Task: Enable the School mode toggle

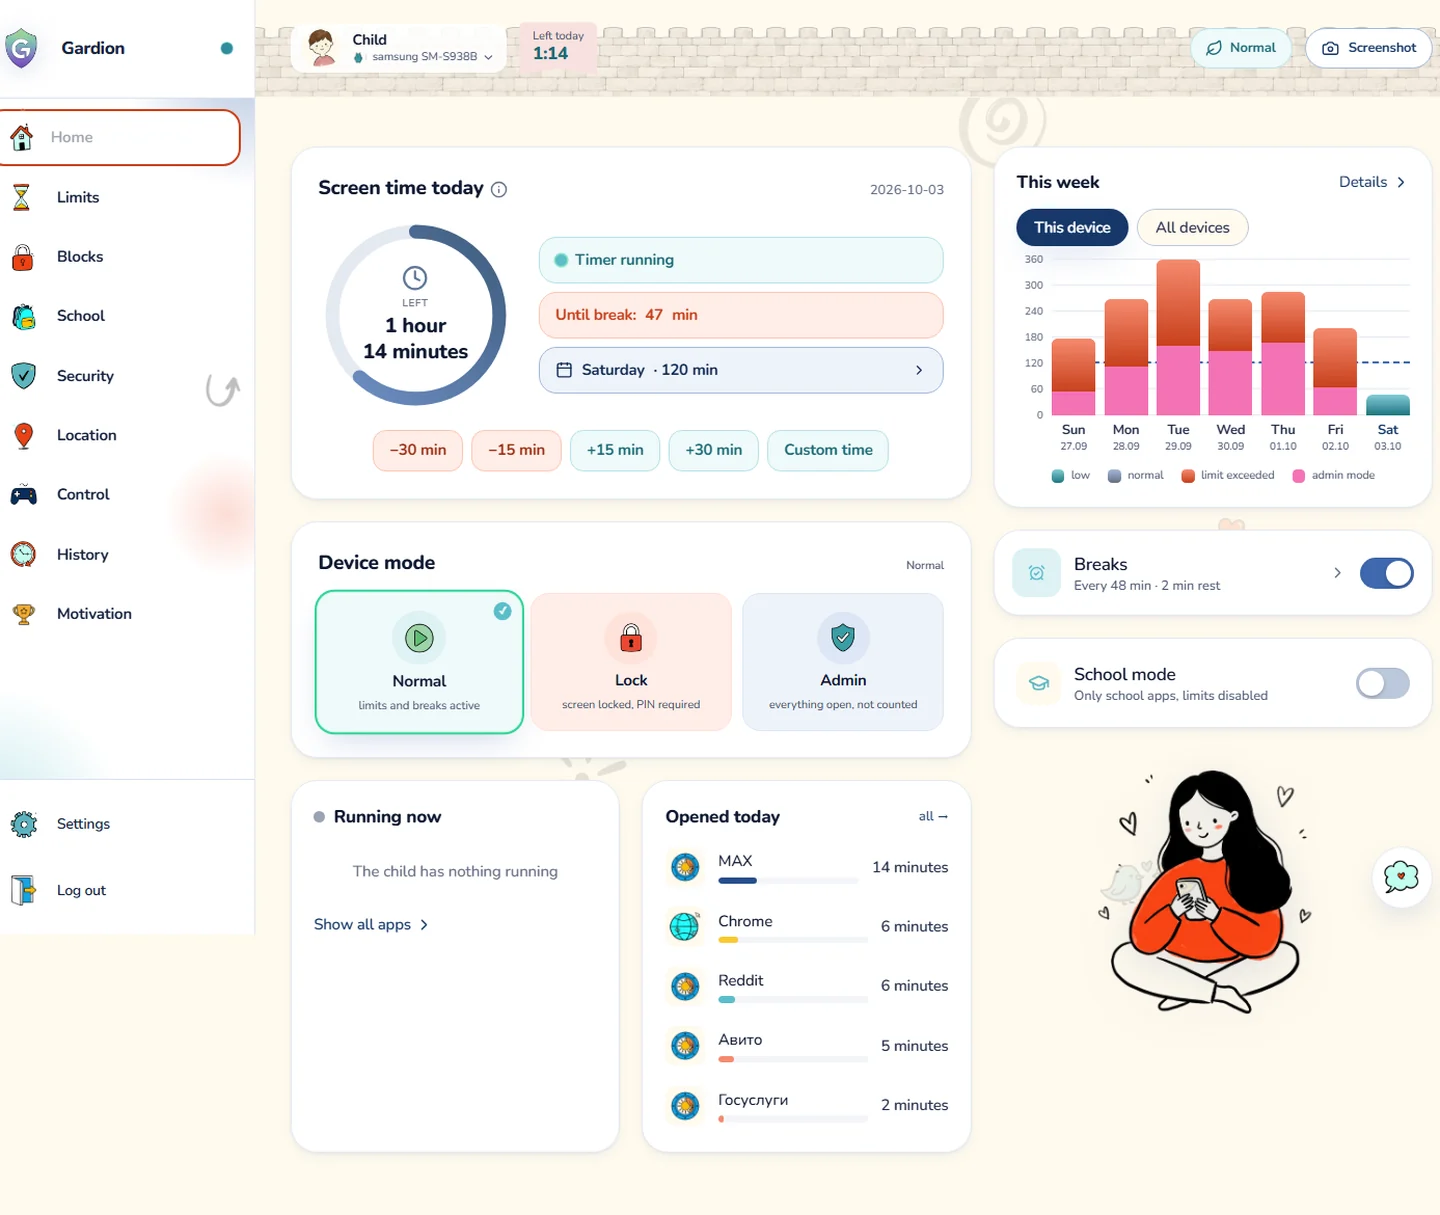Action: tap(1383, 683)
